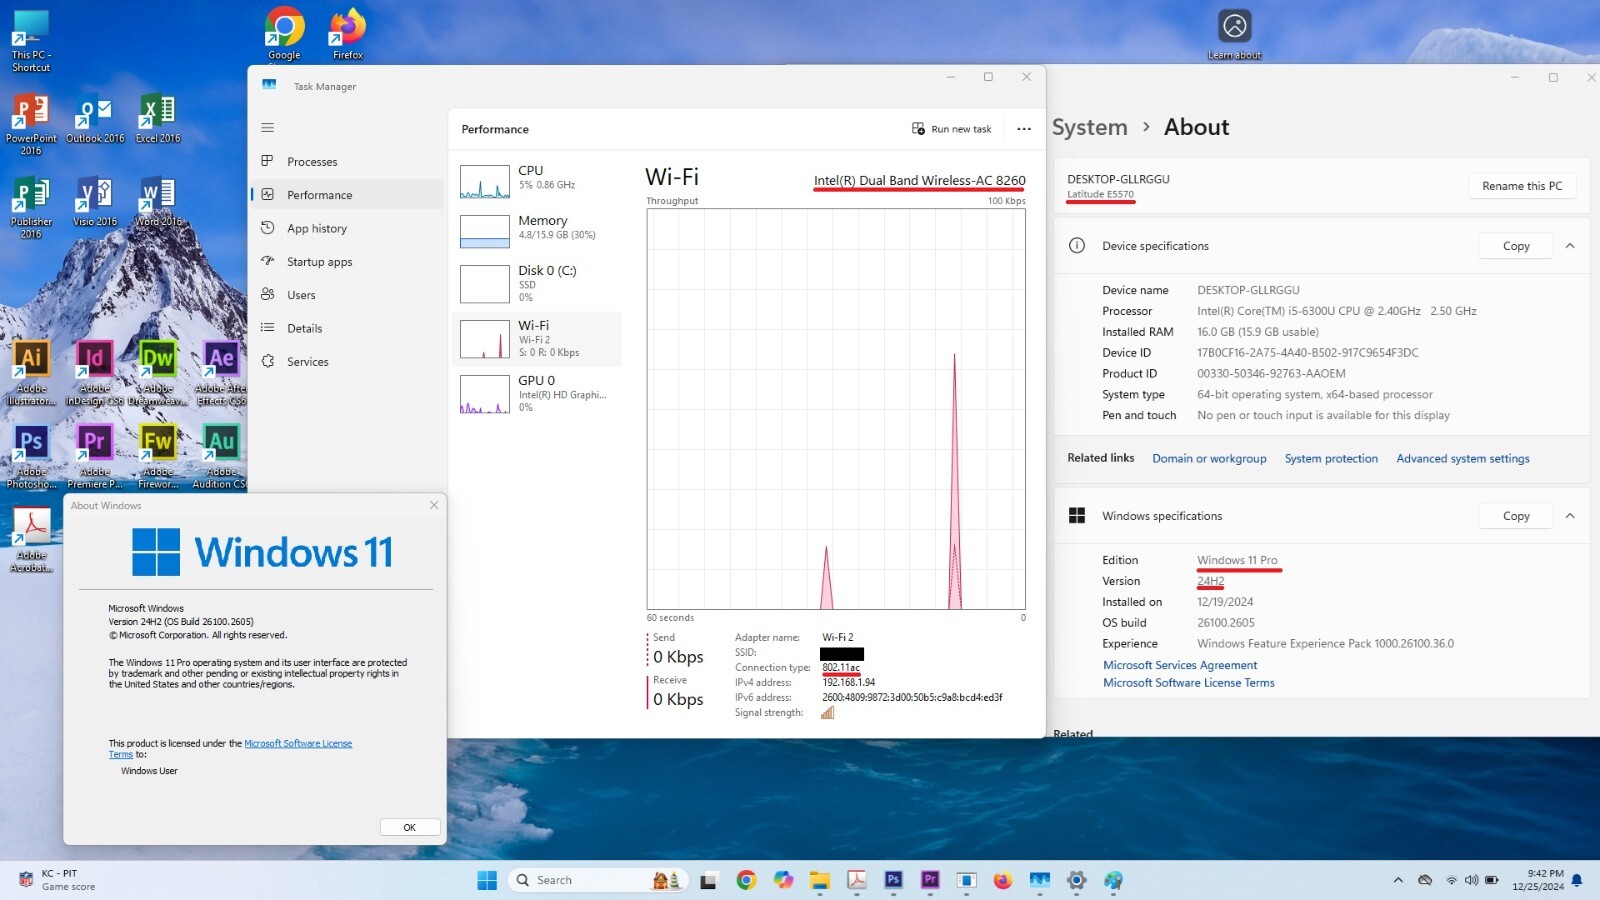
Task: Click the Outlook 2016 desktop icon
Action: pyautogui.click(x=95, y=120)
